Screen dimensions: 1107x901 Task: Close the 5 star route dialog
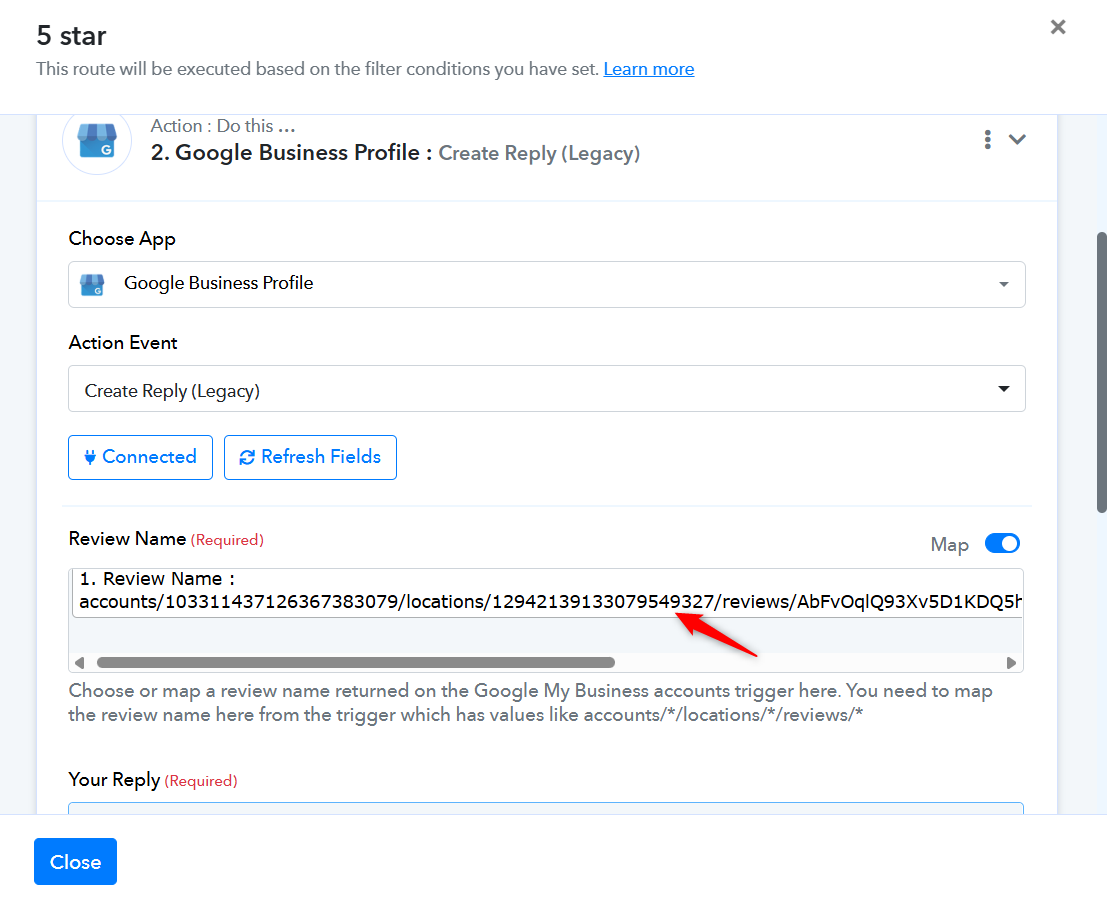coord(1058,27)
